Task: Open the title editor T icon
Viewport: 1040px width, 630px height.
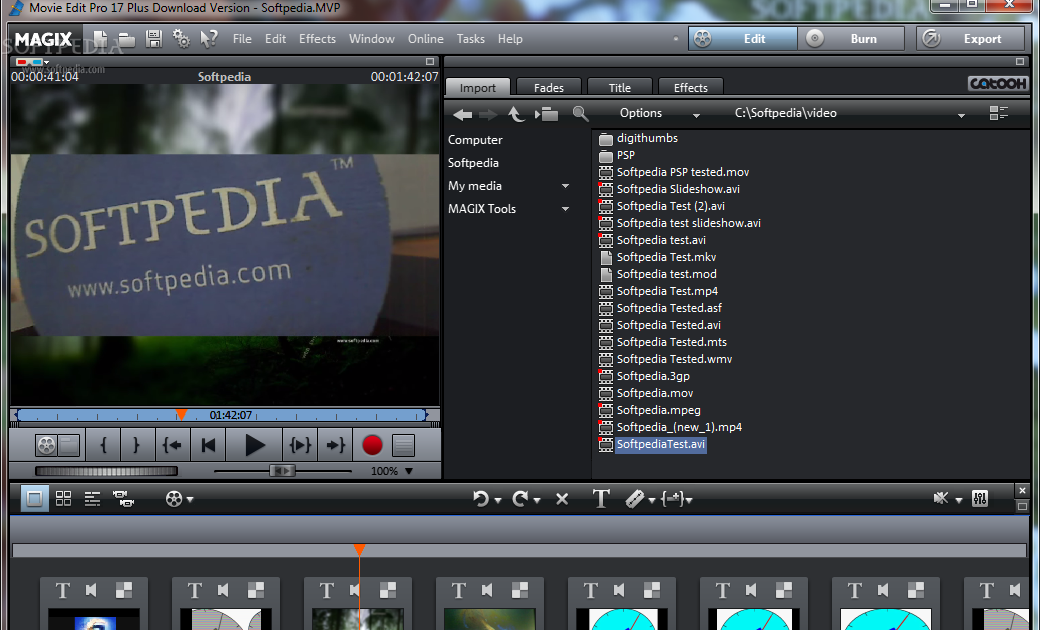Action: point(601,499)
